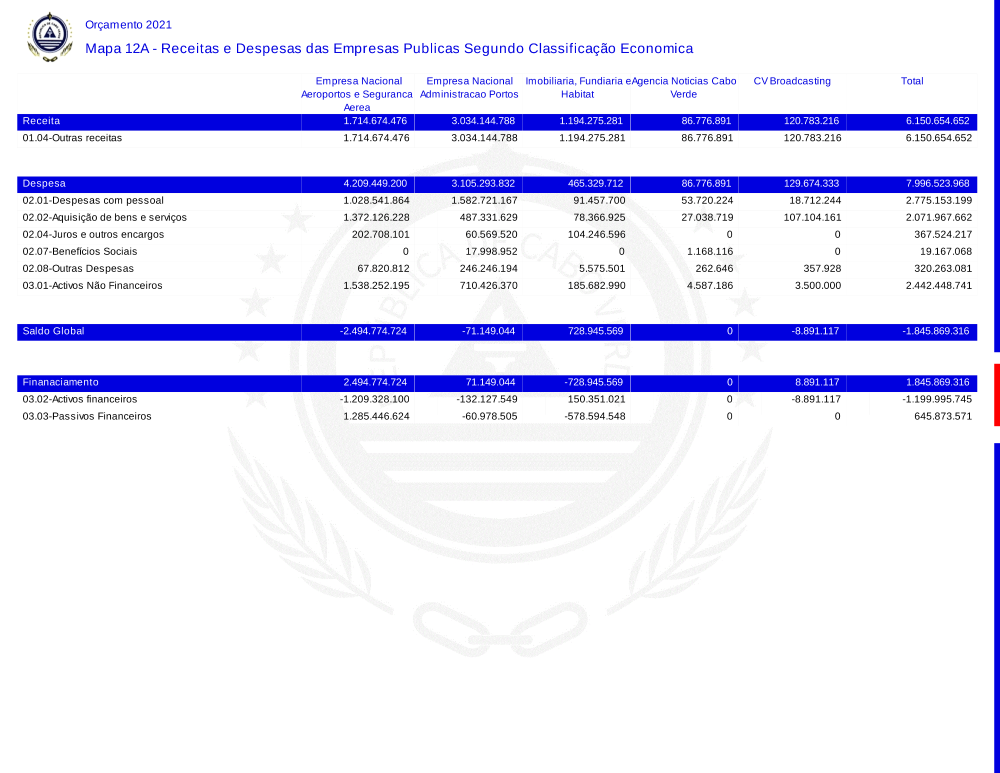Select the 03.01-Activos Não Financeiros row
Viewport: 1000px width, 773px height.
[92, 286]
